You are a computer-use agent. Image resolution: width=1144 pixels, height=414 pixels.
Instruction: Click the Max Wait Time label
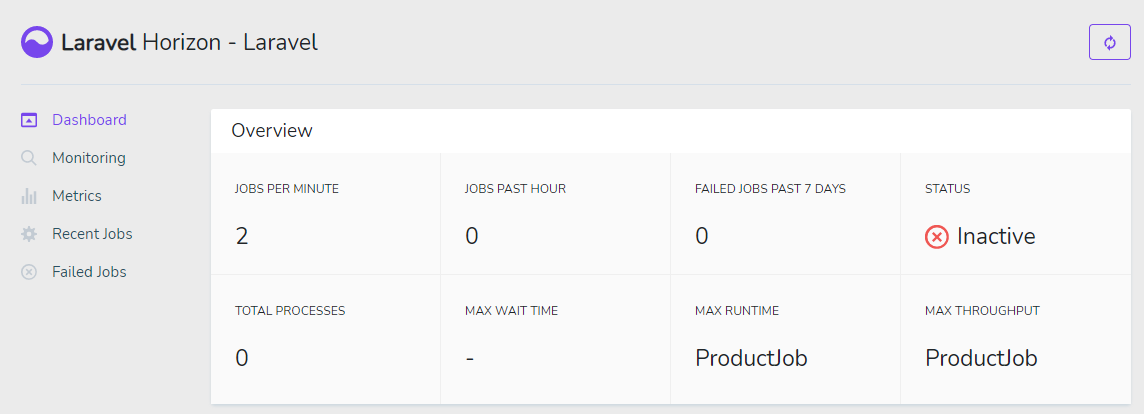(511, 310)
